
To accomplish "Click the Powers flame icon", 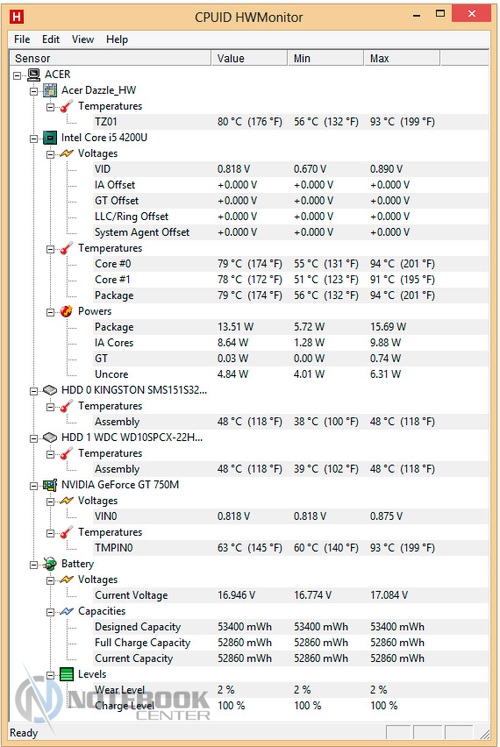I will 66,311.
